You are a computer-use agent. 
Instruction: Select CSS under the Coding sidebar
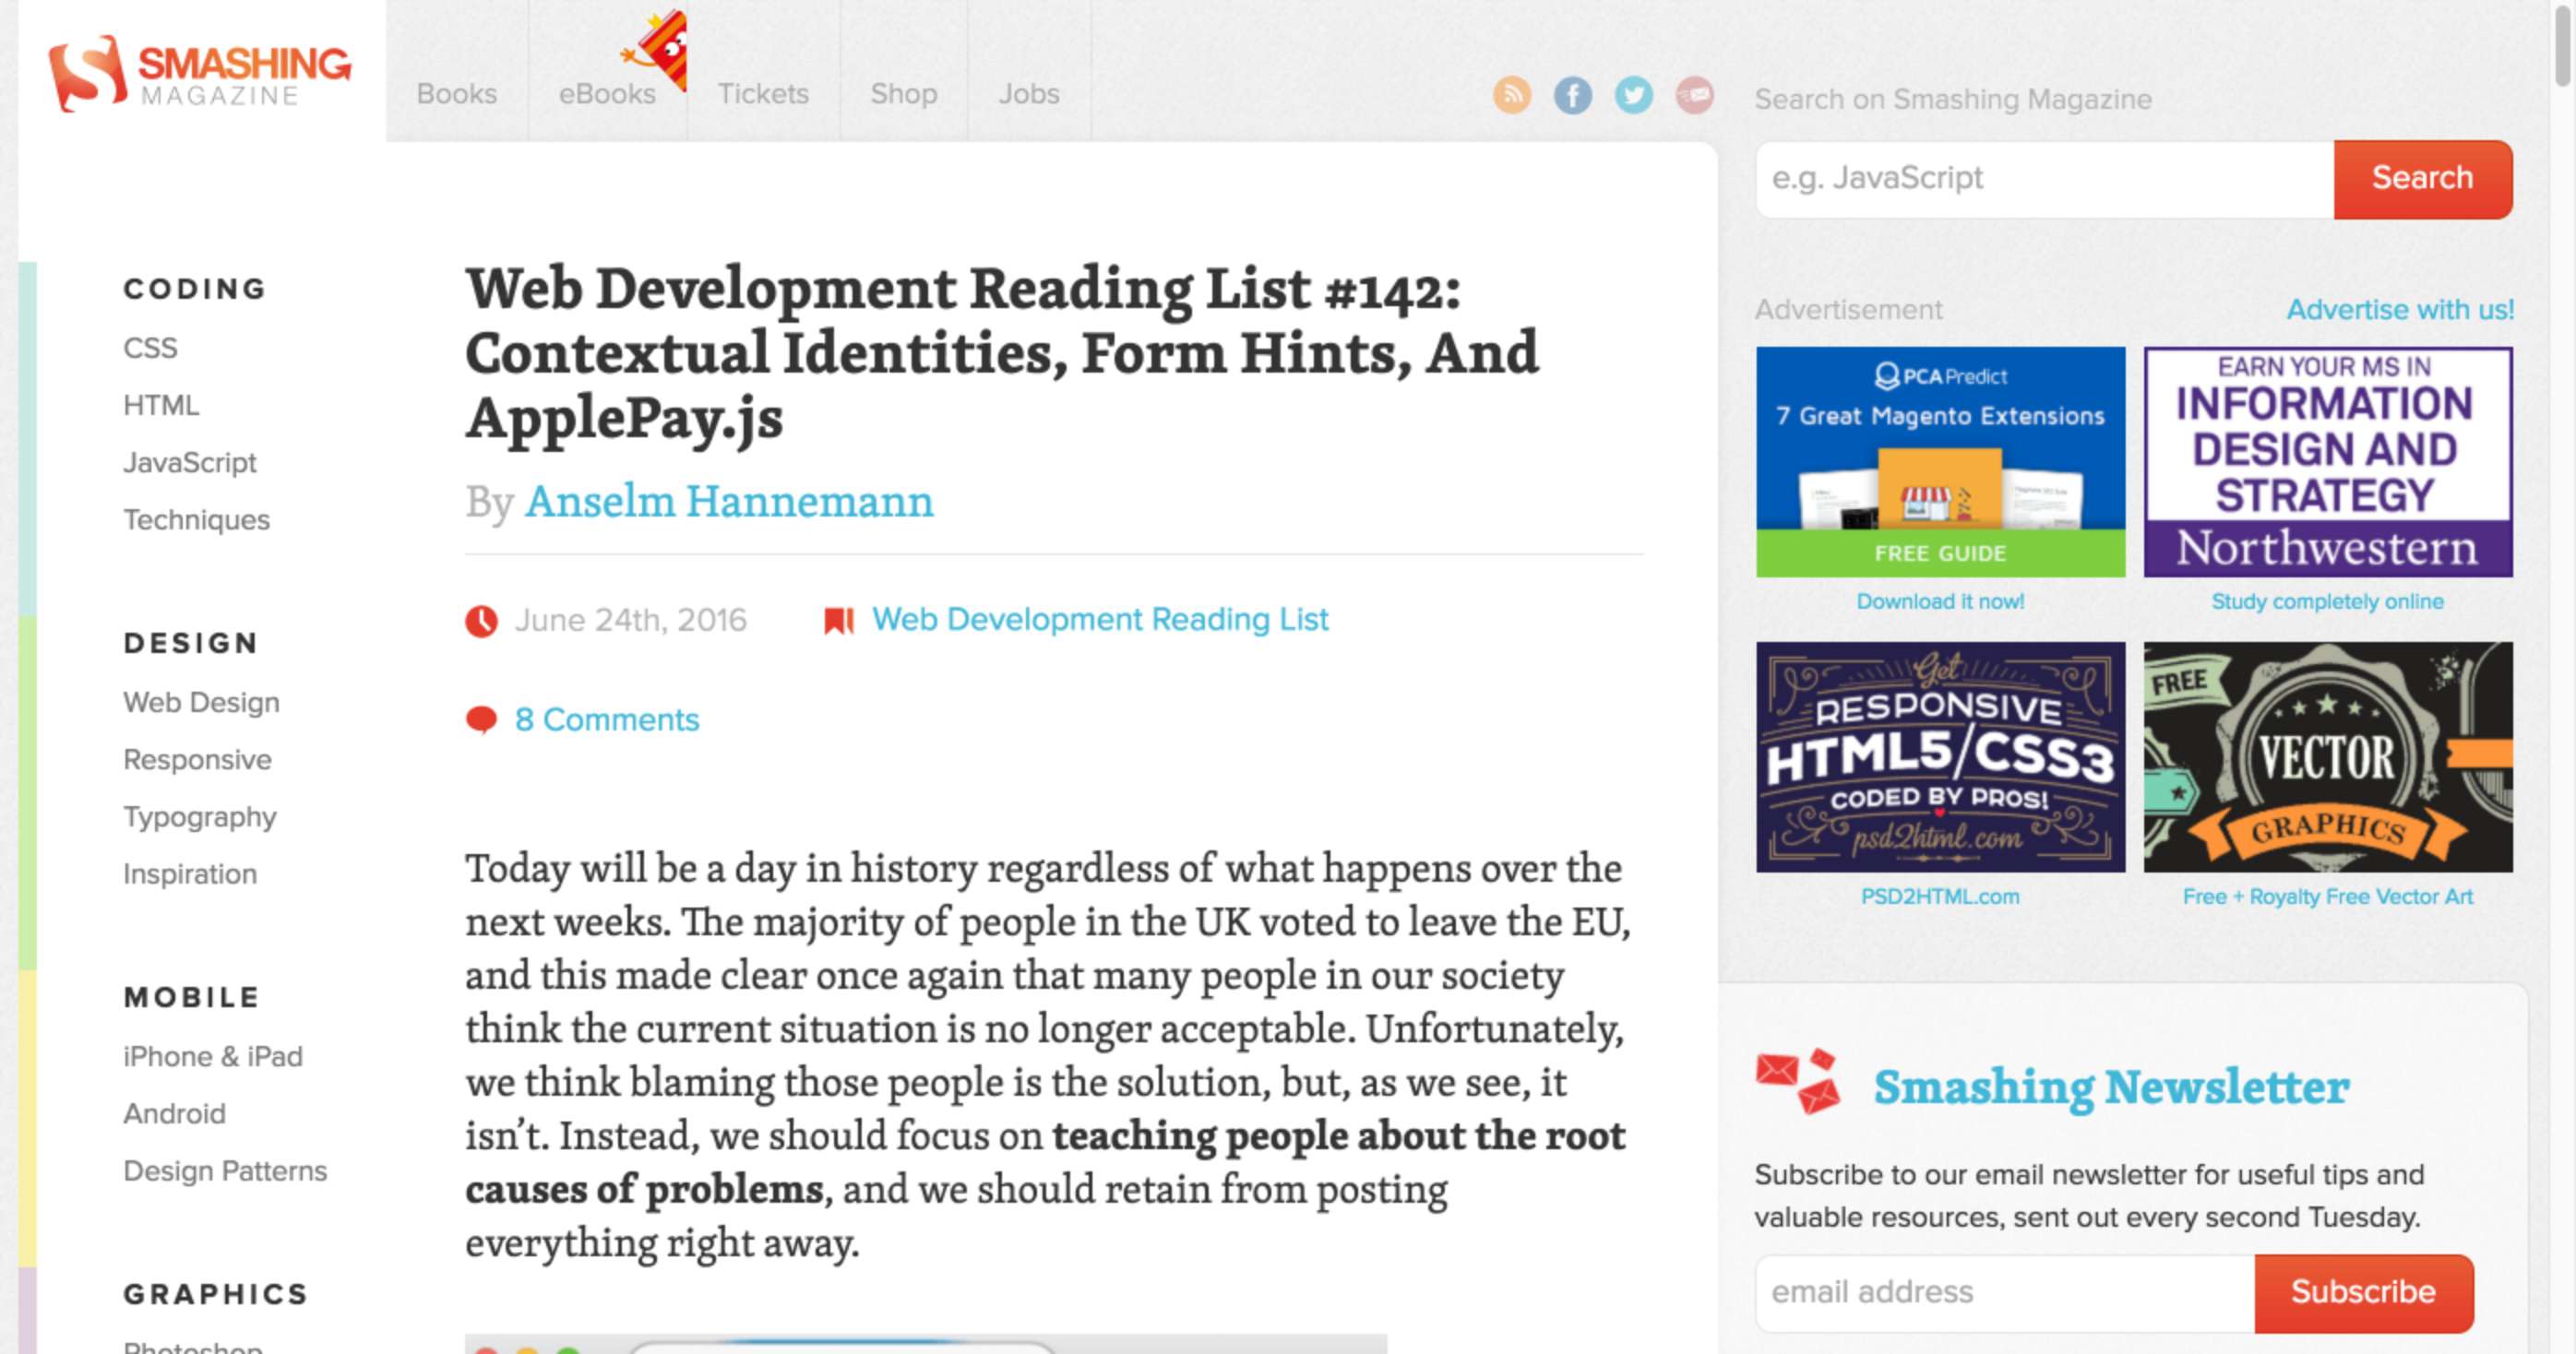pos(150,348)
